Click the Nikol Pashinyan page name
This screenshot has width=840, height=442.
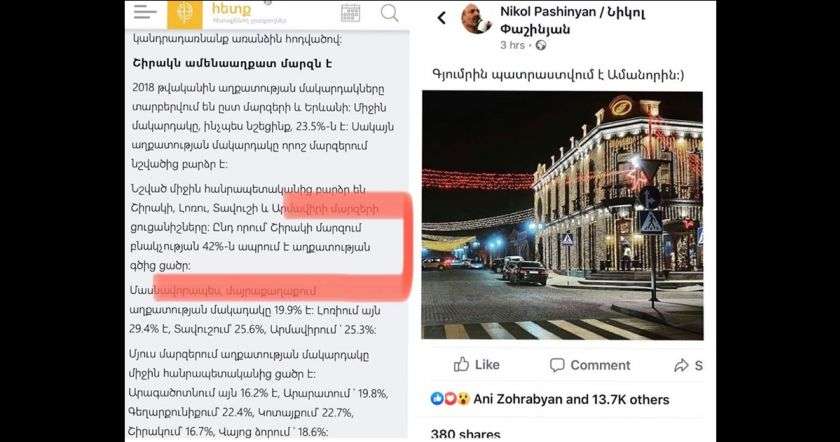coord(573,20)
